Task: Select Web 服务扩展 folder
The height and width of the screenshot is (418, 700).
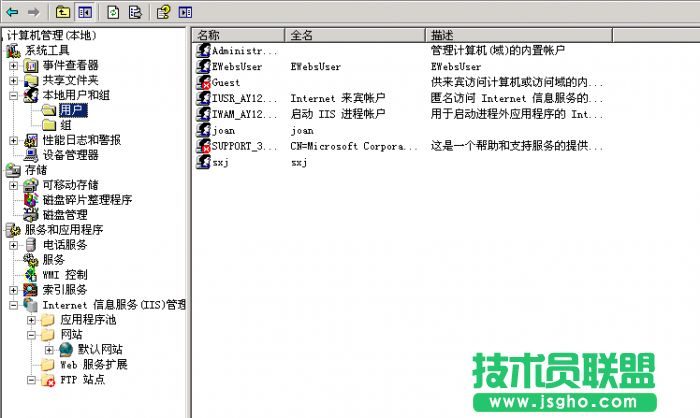Action: [x=94, y=364]
